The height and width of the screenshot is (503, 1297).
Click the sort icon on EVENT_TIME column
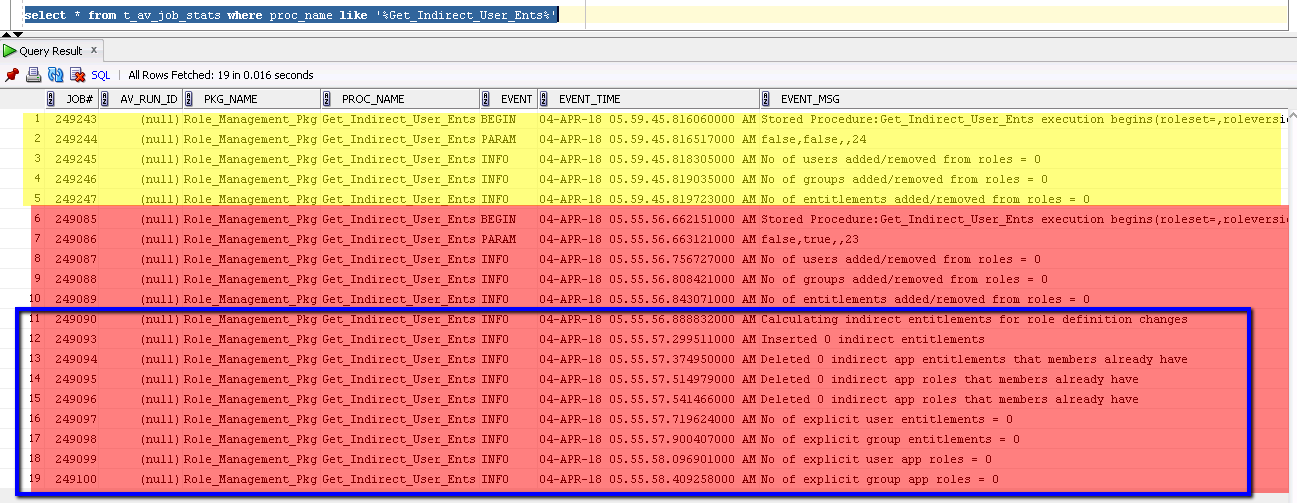[x=544, y=99]
